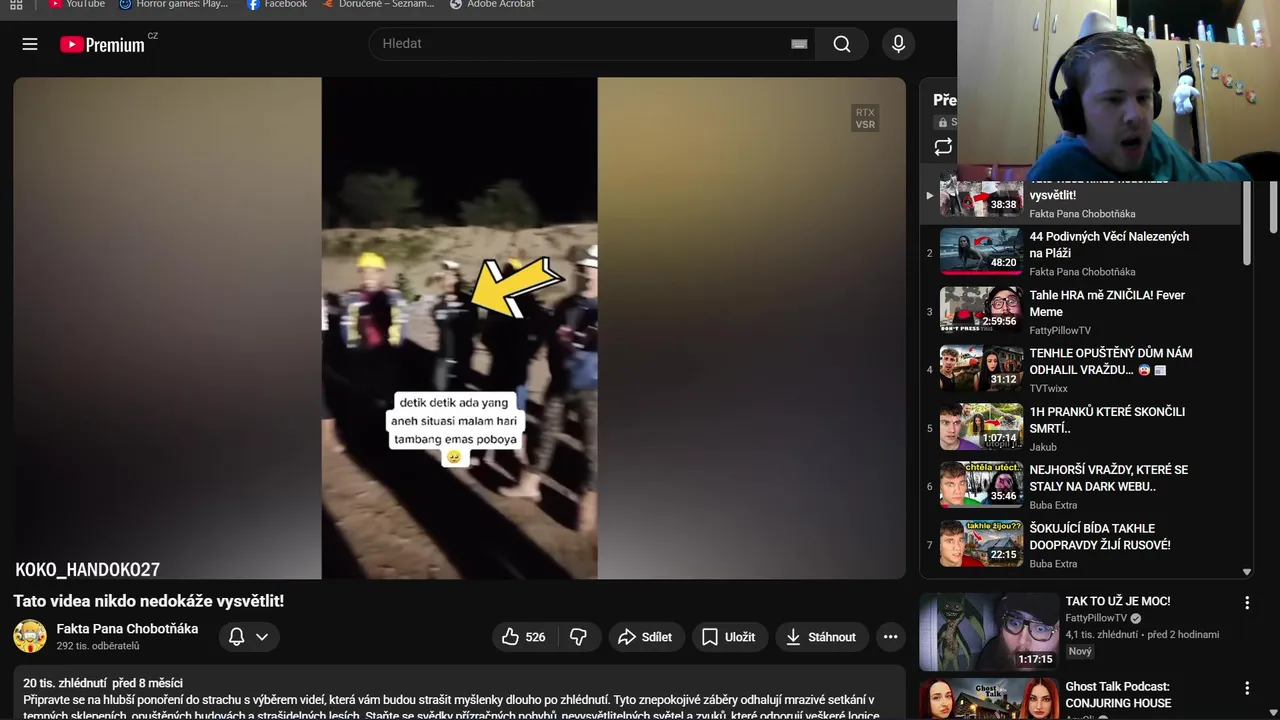
Task: Play playlist video NEJHORŠÍ VRAŽDY thumbnail
Action: point(981,485)
